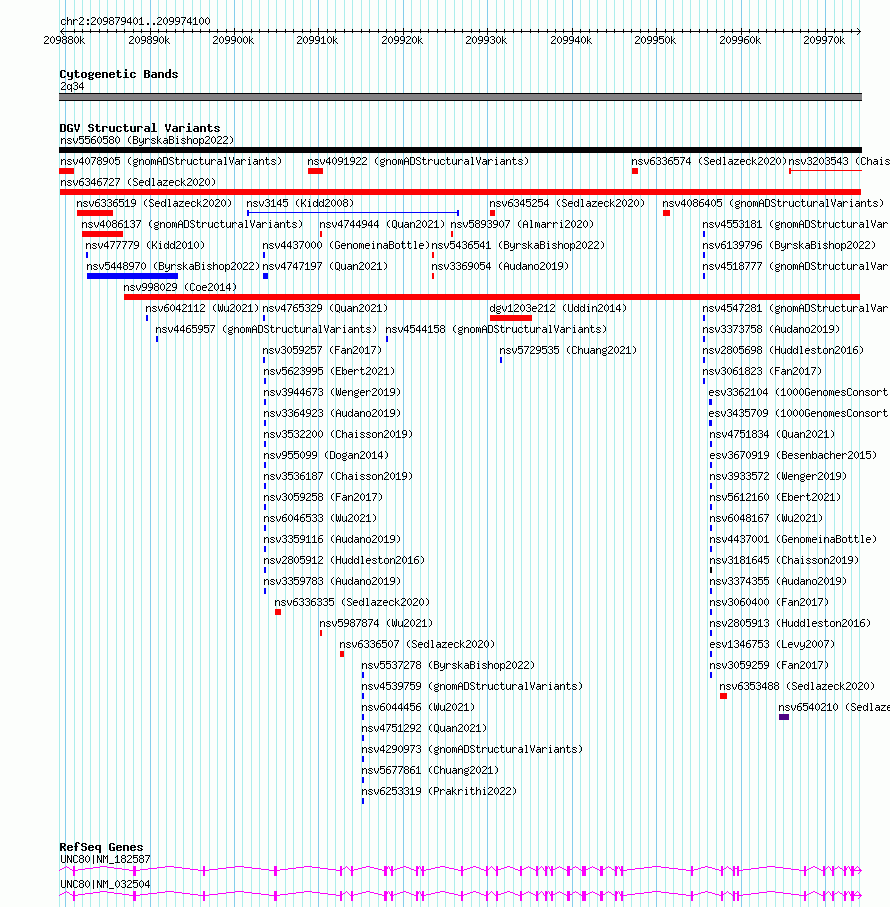Viewport: 890px width, 907px height.
Task: Click nsv5612160 (Ebert2021) label
Action: click(x=775, y=497)
